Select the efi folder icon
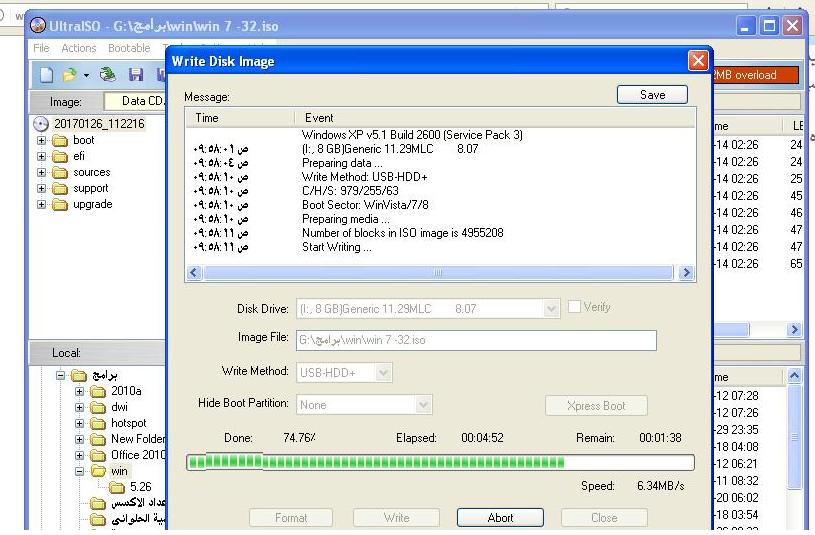The width and height of the screenshot is (815, 535). pos(60,156)
